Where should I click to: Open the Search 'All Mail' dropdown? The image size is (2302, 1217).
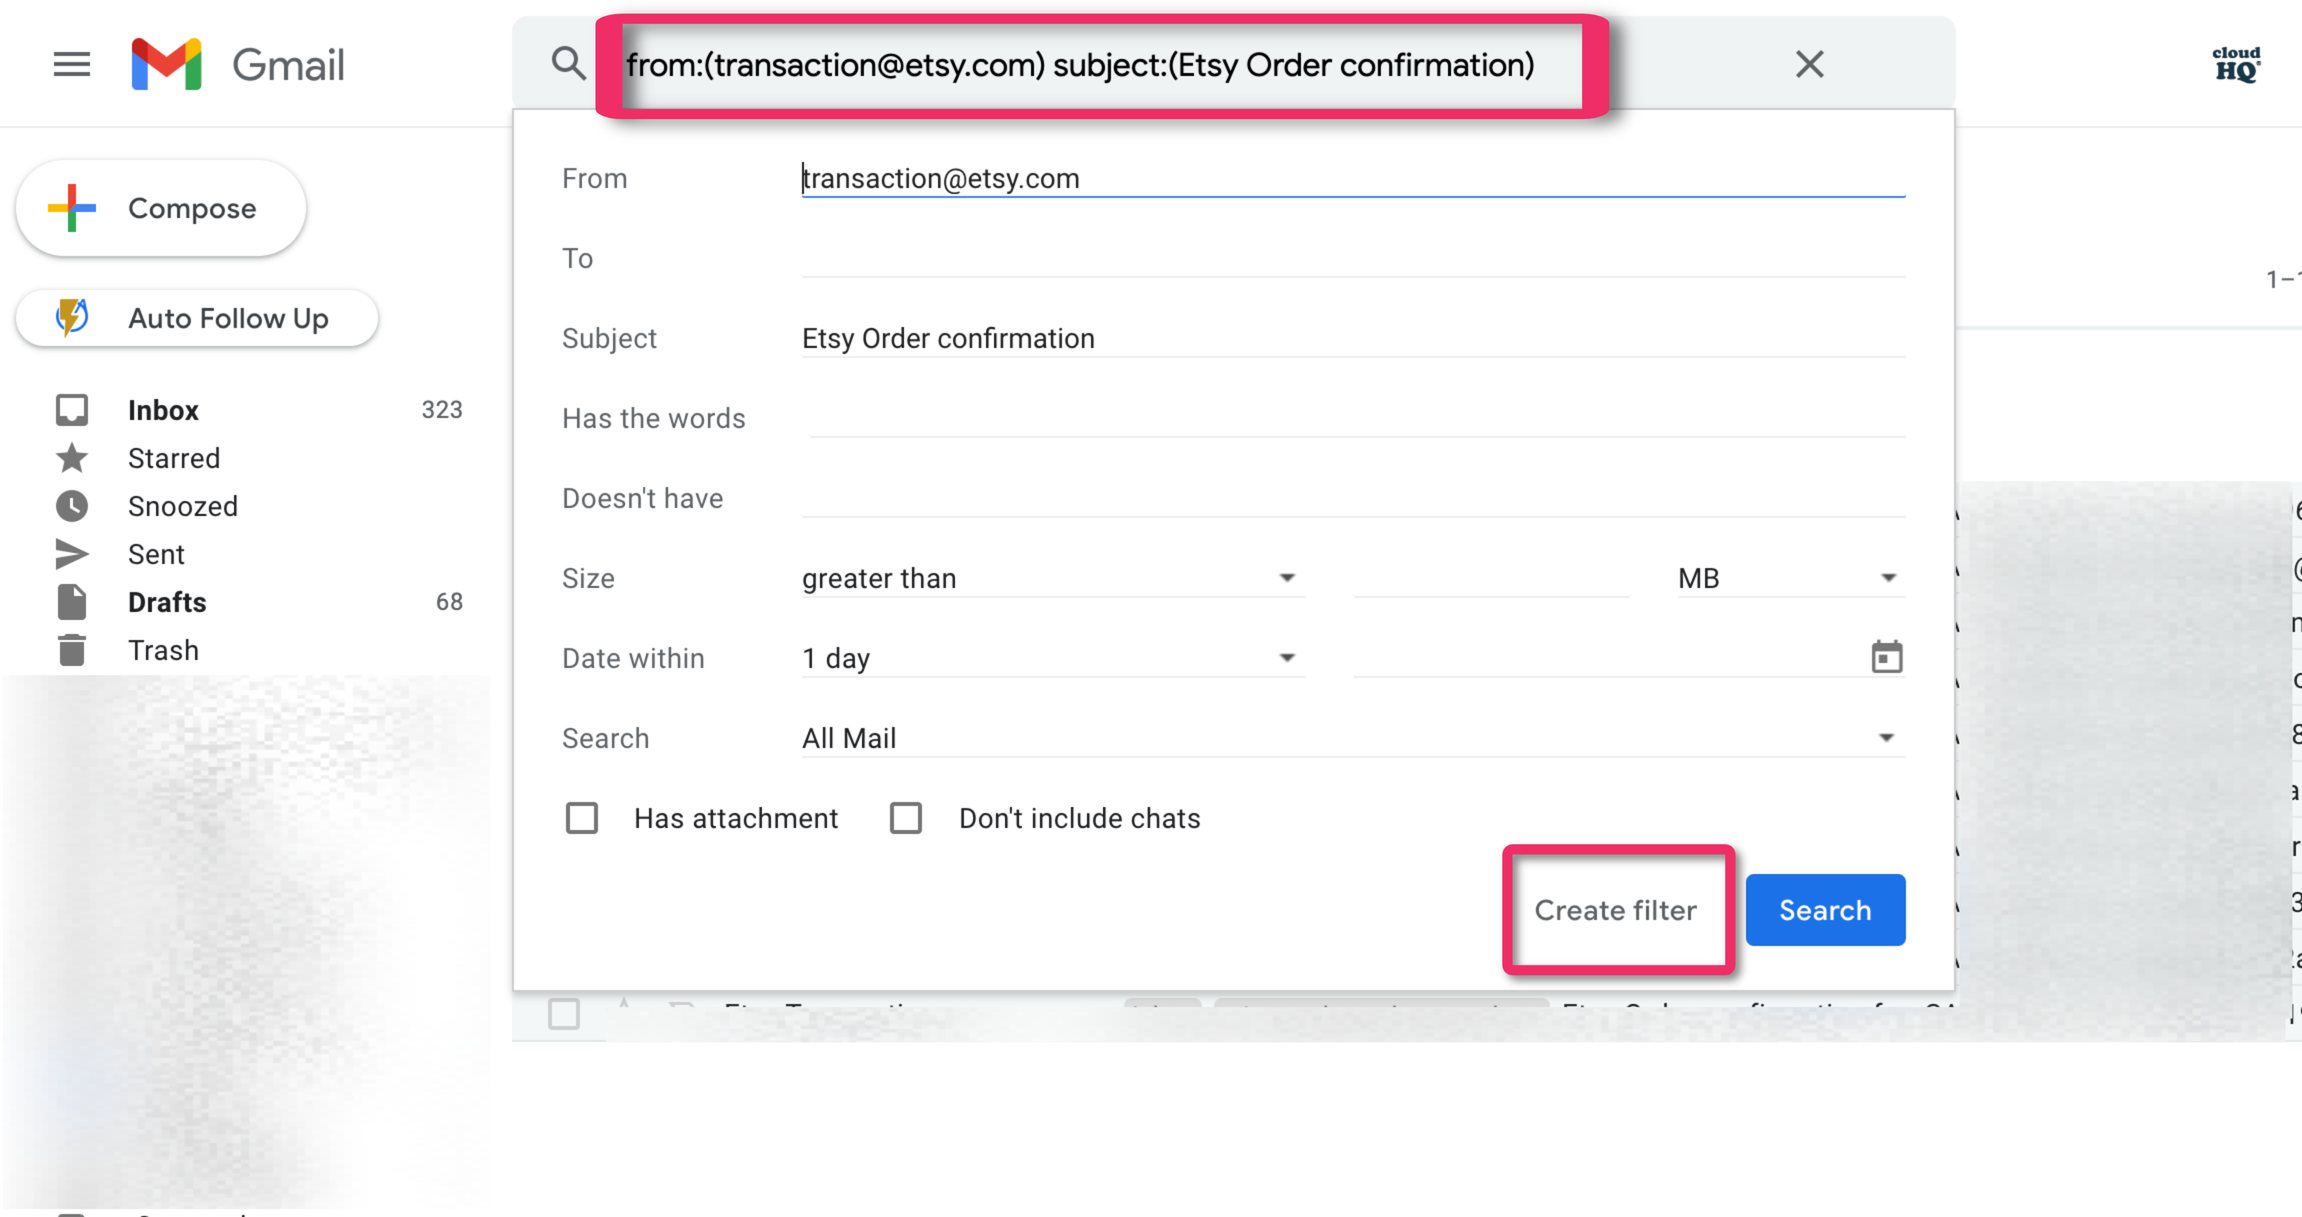click(1353, 738)
